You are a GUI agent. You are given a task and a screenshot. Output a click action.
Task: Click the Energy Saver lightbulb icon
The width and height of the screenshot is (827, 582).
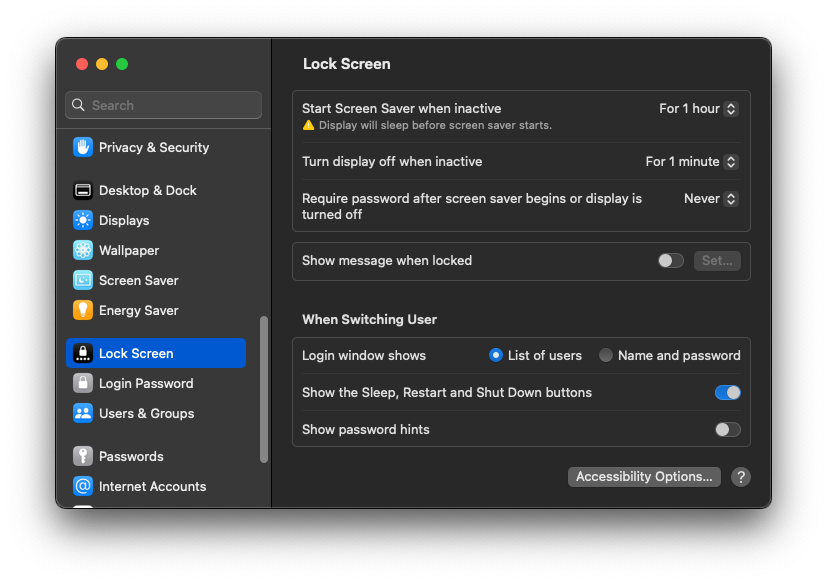pos(83,310)
